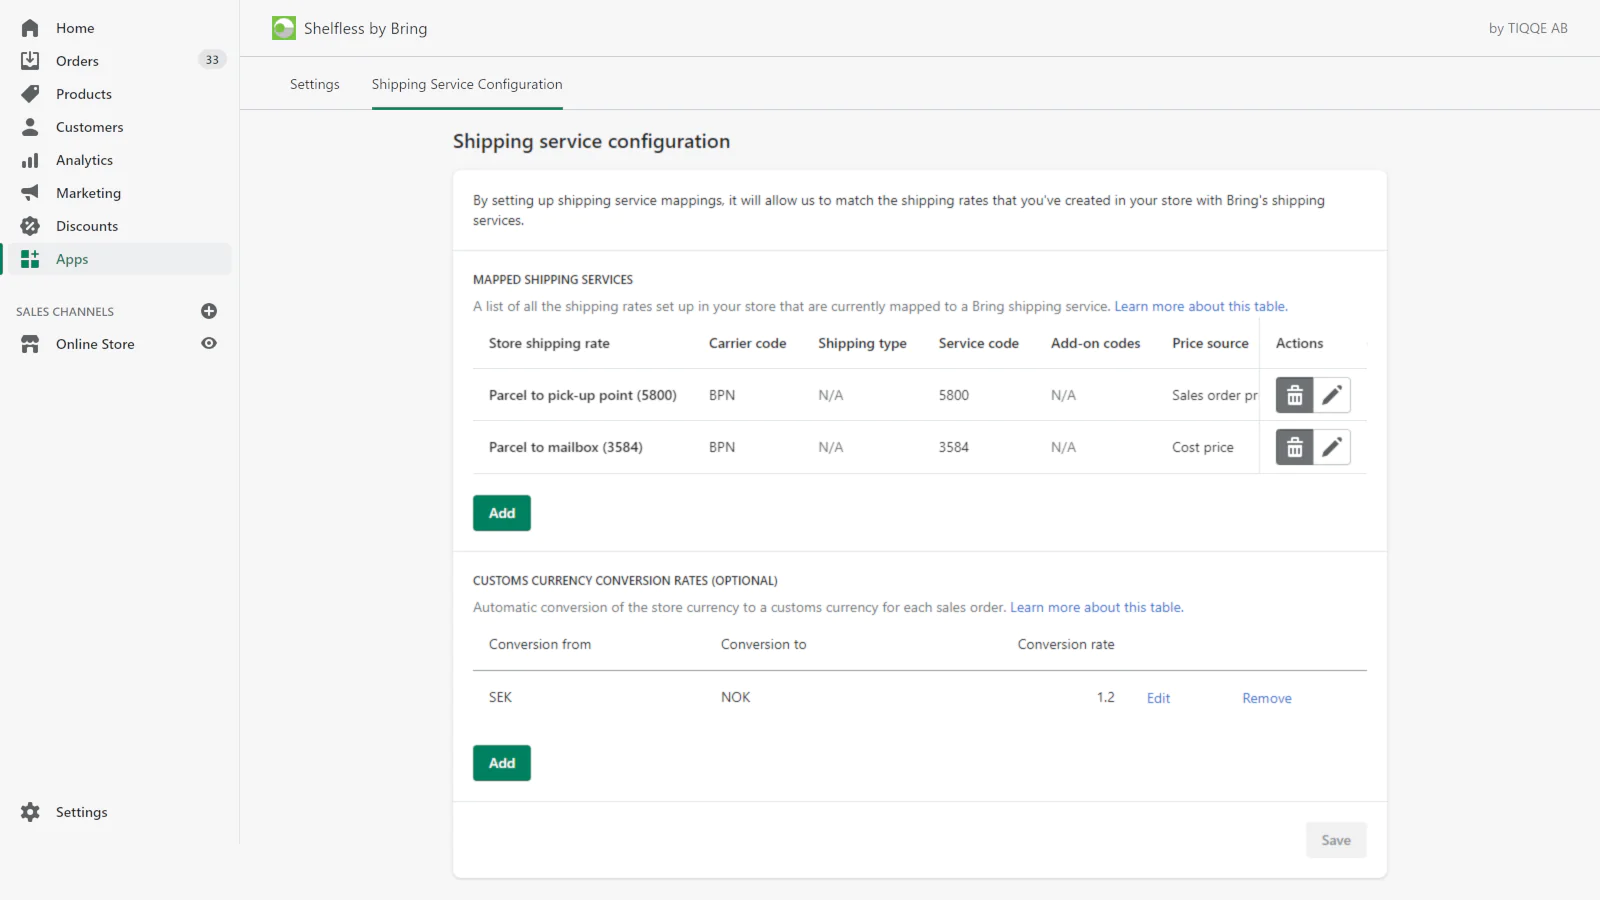Open the Orders page
This screenshot has width=1600, height=900.
(x=77, y=61)
